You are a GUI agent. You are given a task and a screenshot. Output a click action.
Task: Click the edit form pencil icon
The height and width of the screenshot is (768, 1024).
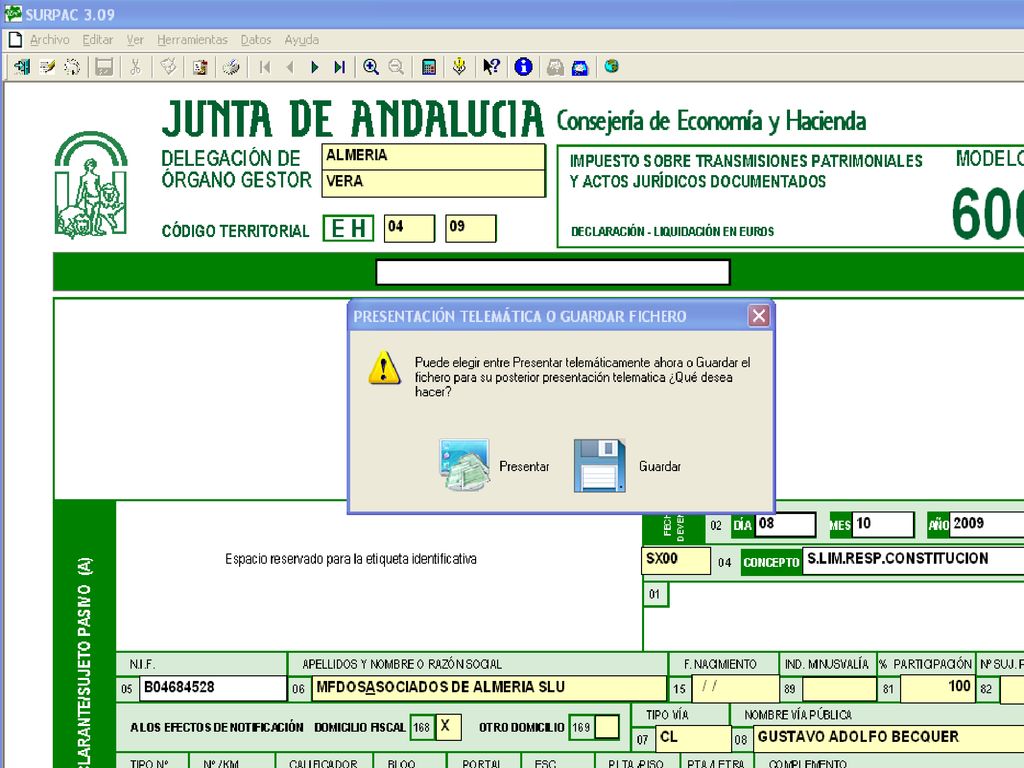coord(47,67)
